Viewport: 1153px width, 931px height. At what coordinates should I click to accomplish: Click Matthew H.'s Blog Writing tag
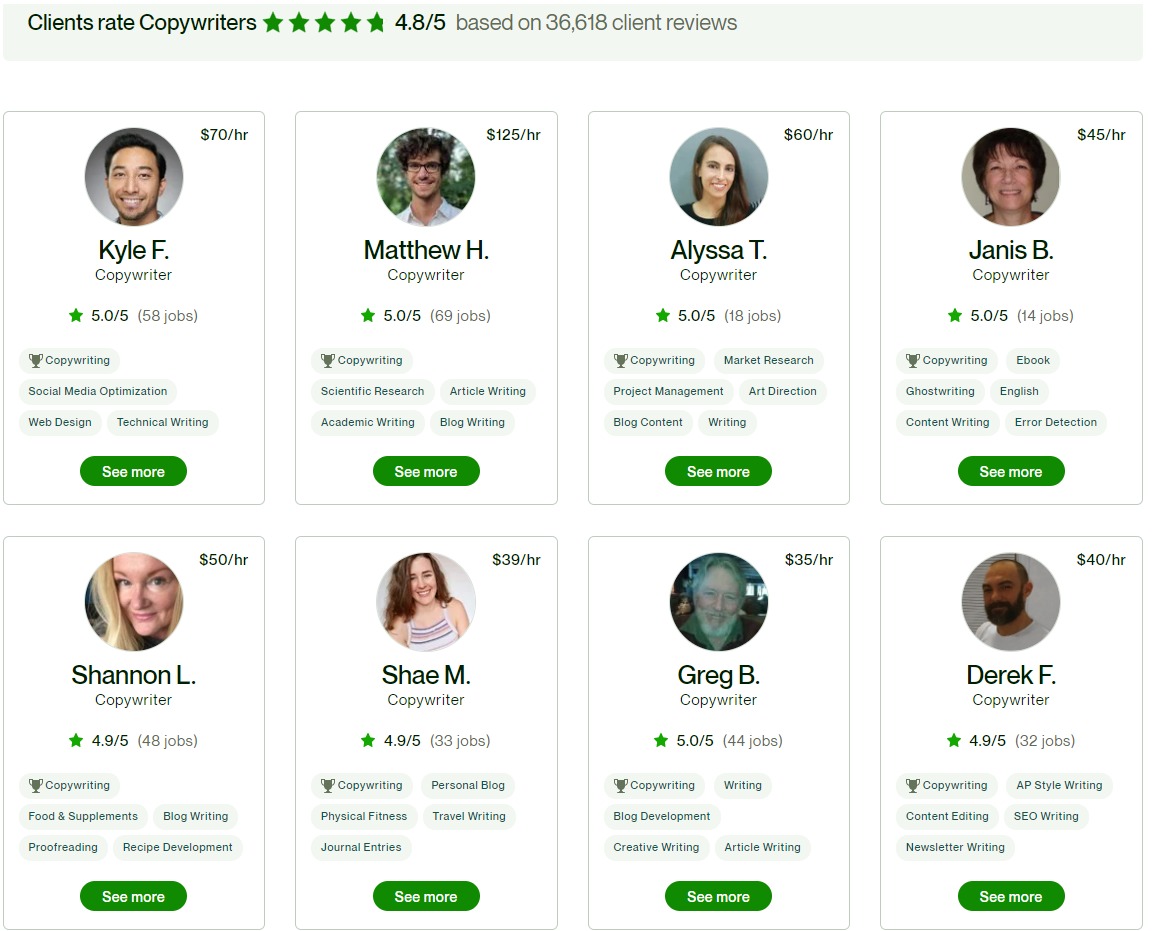(x=472, y=422)
